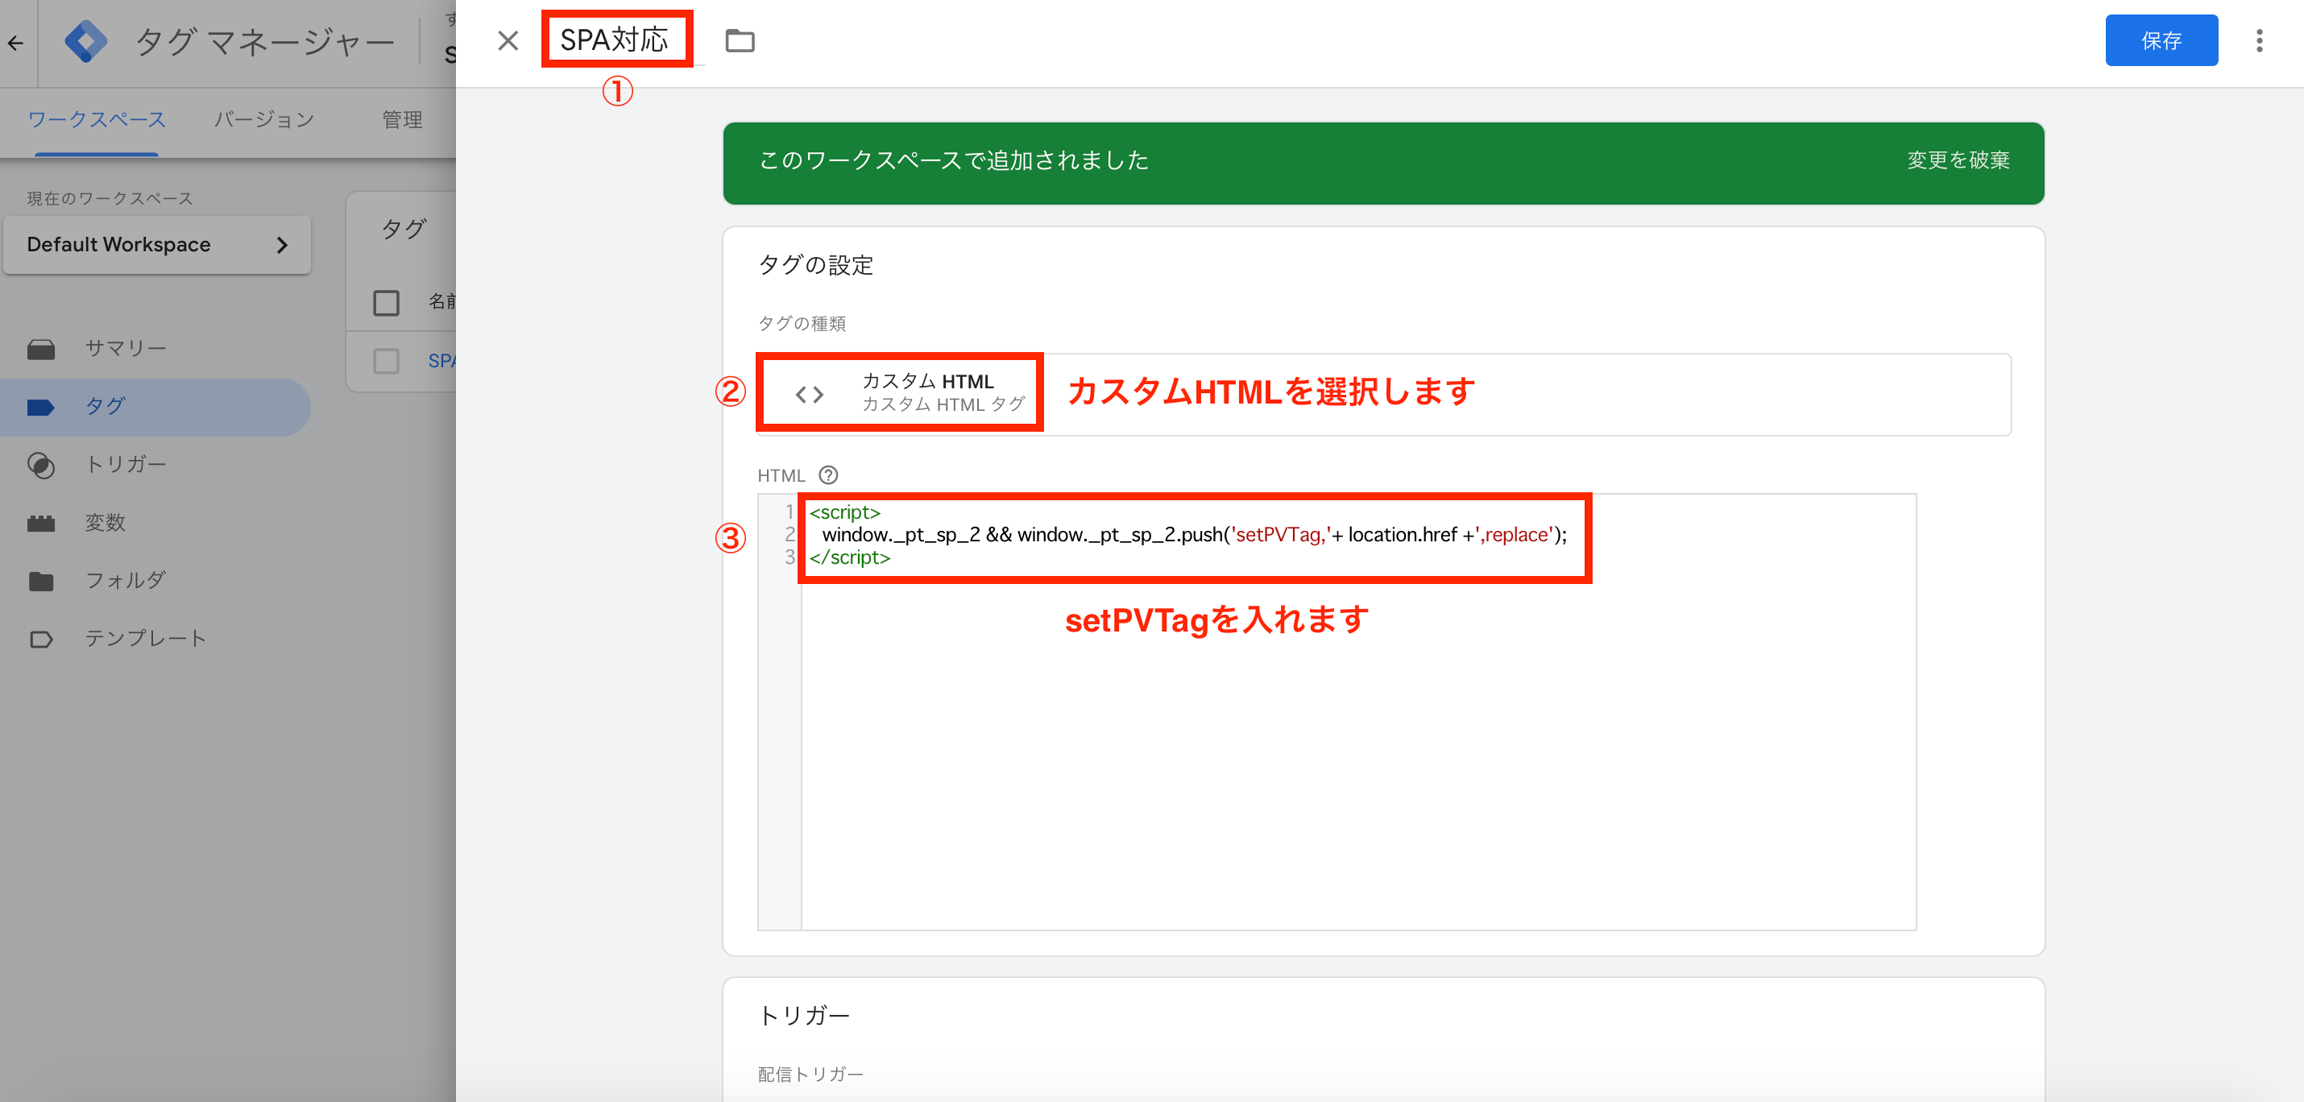Click the tag folder icon beside SPA対応

pos(740,41)
